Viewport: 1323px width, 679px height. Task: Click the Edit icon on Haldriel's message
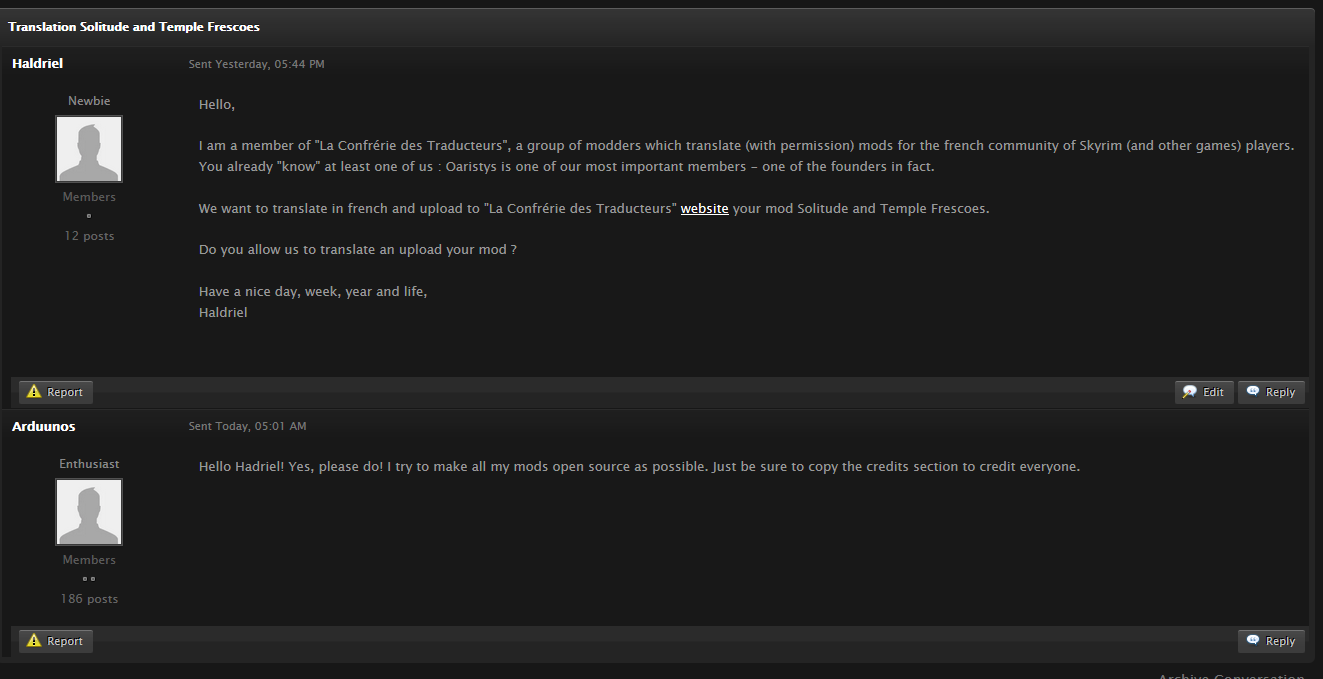[x=1190, y=392]
